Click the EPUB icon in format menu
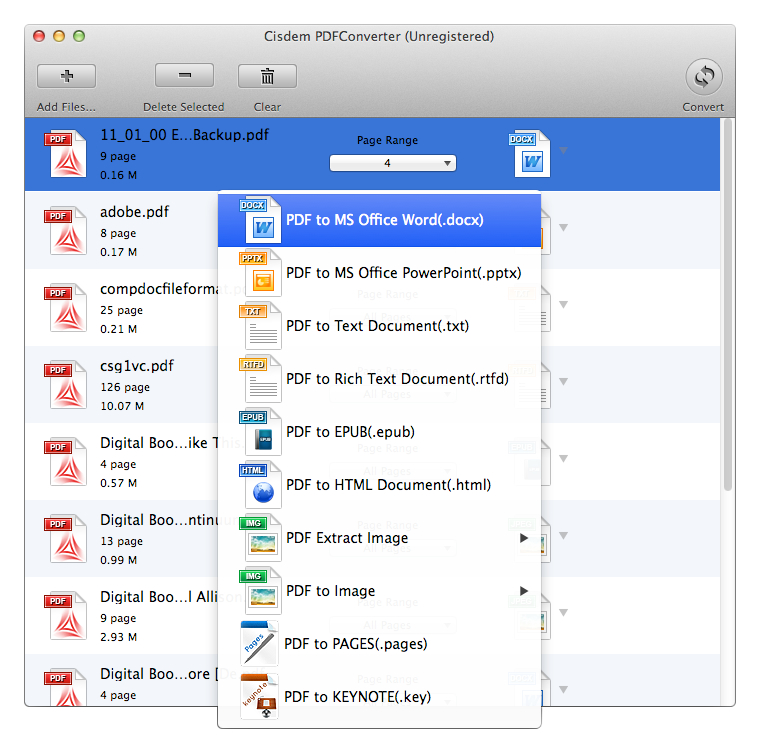Viewport: 760px width, 745px height. pos(260,431)
